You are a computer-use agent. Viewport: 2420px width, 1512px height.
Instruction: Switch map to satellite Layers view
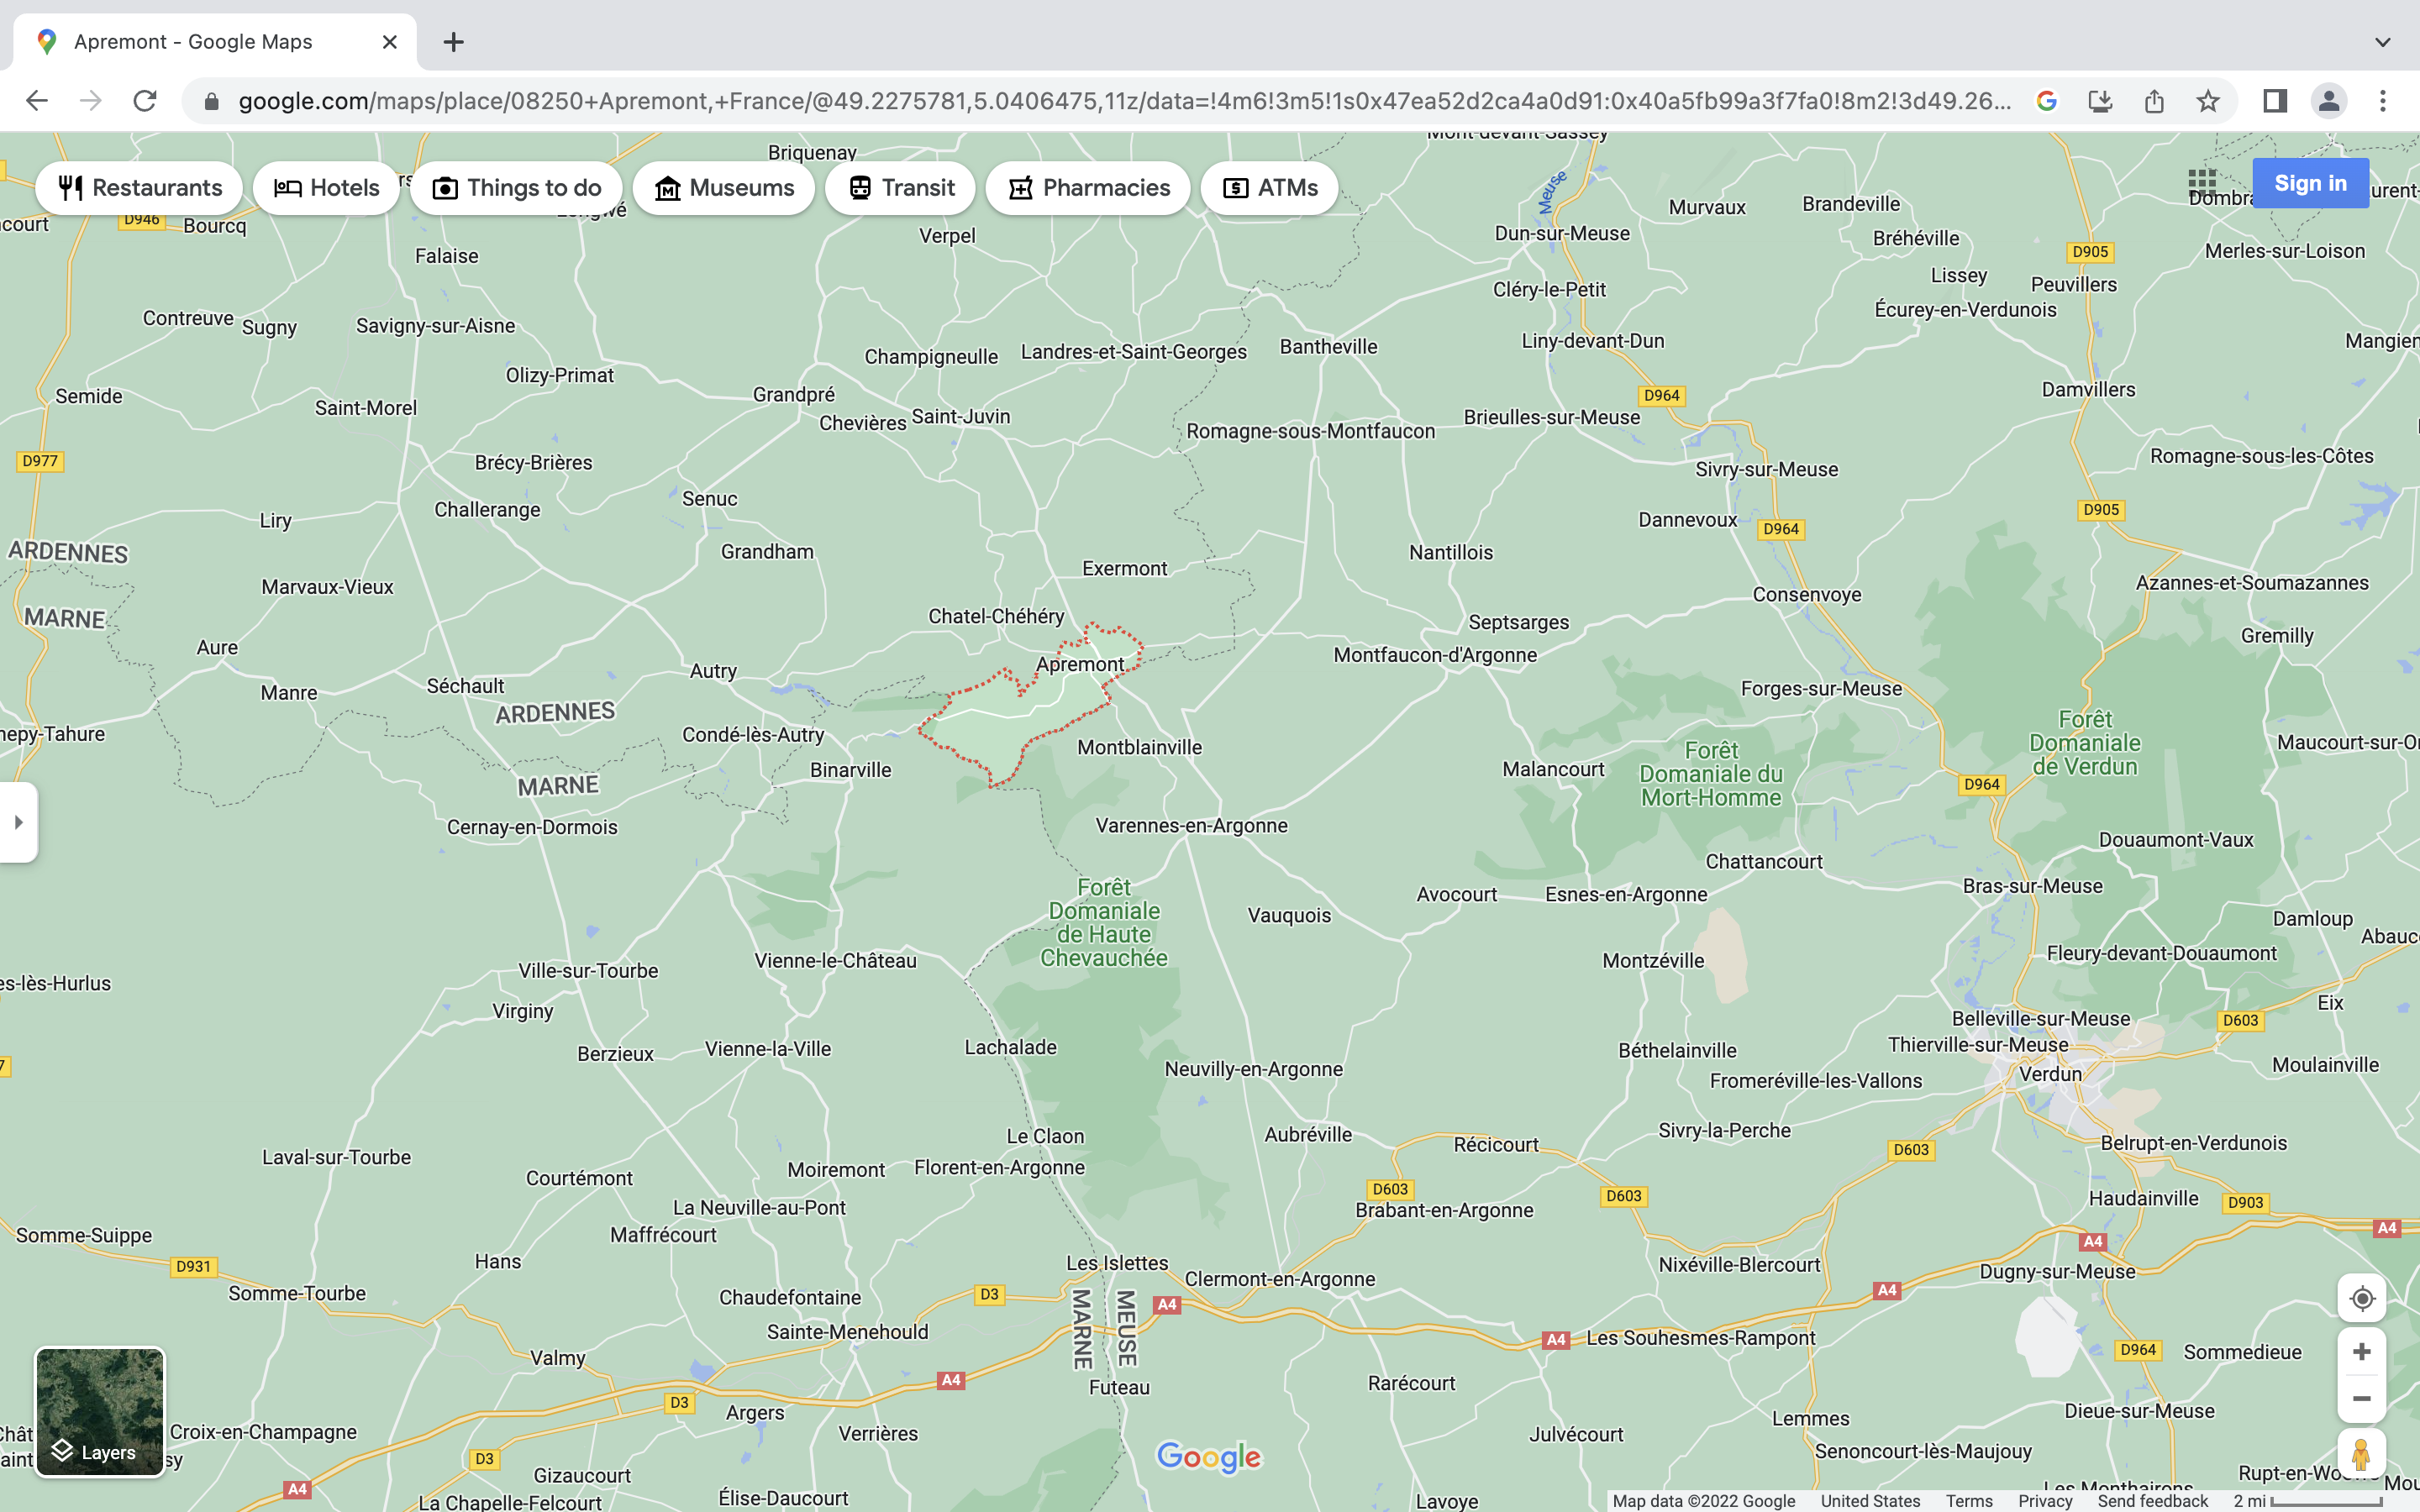click(100, 1411)
